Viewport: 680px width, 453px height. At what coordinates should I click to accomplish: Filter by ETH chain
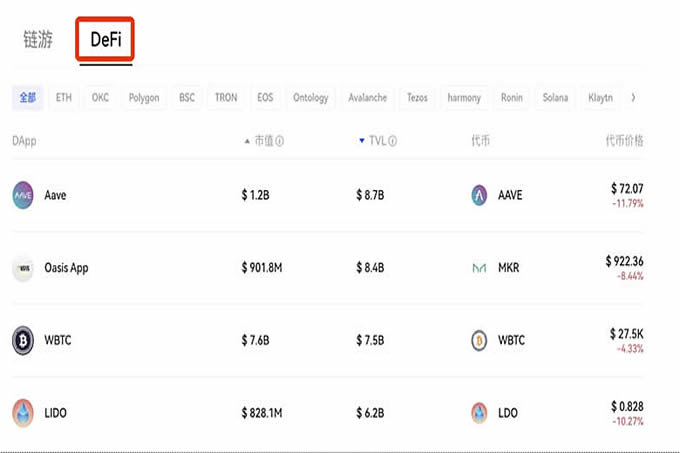click(x=64, y=98)
